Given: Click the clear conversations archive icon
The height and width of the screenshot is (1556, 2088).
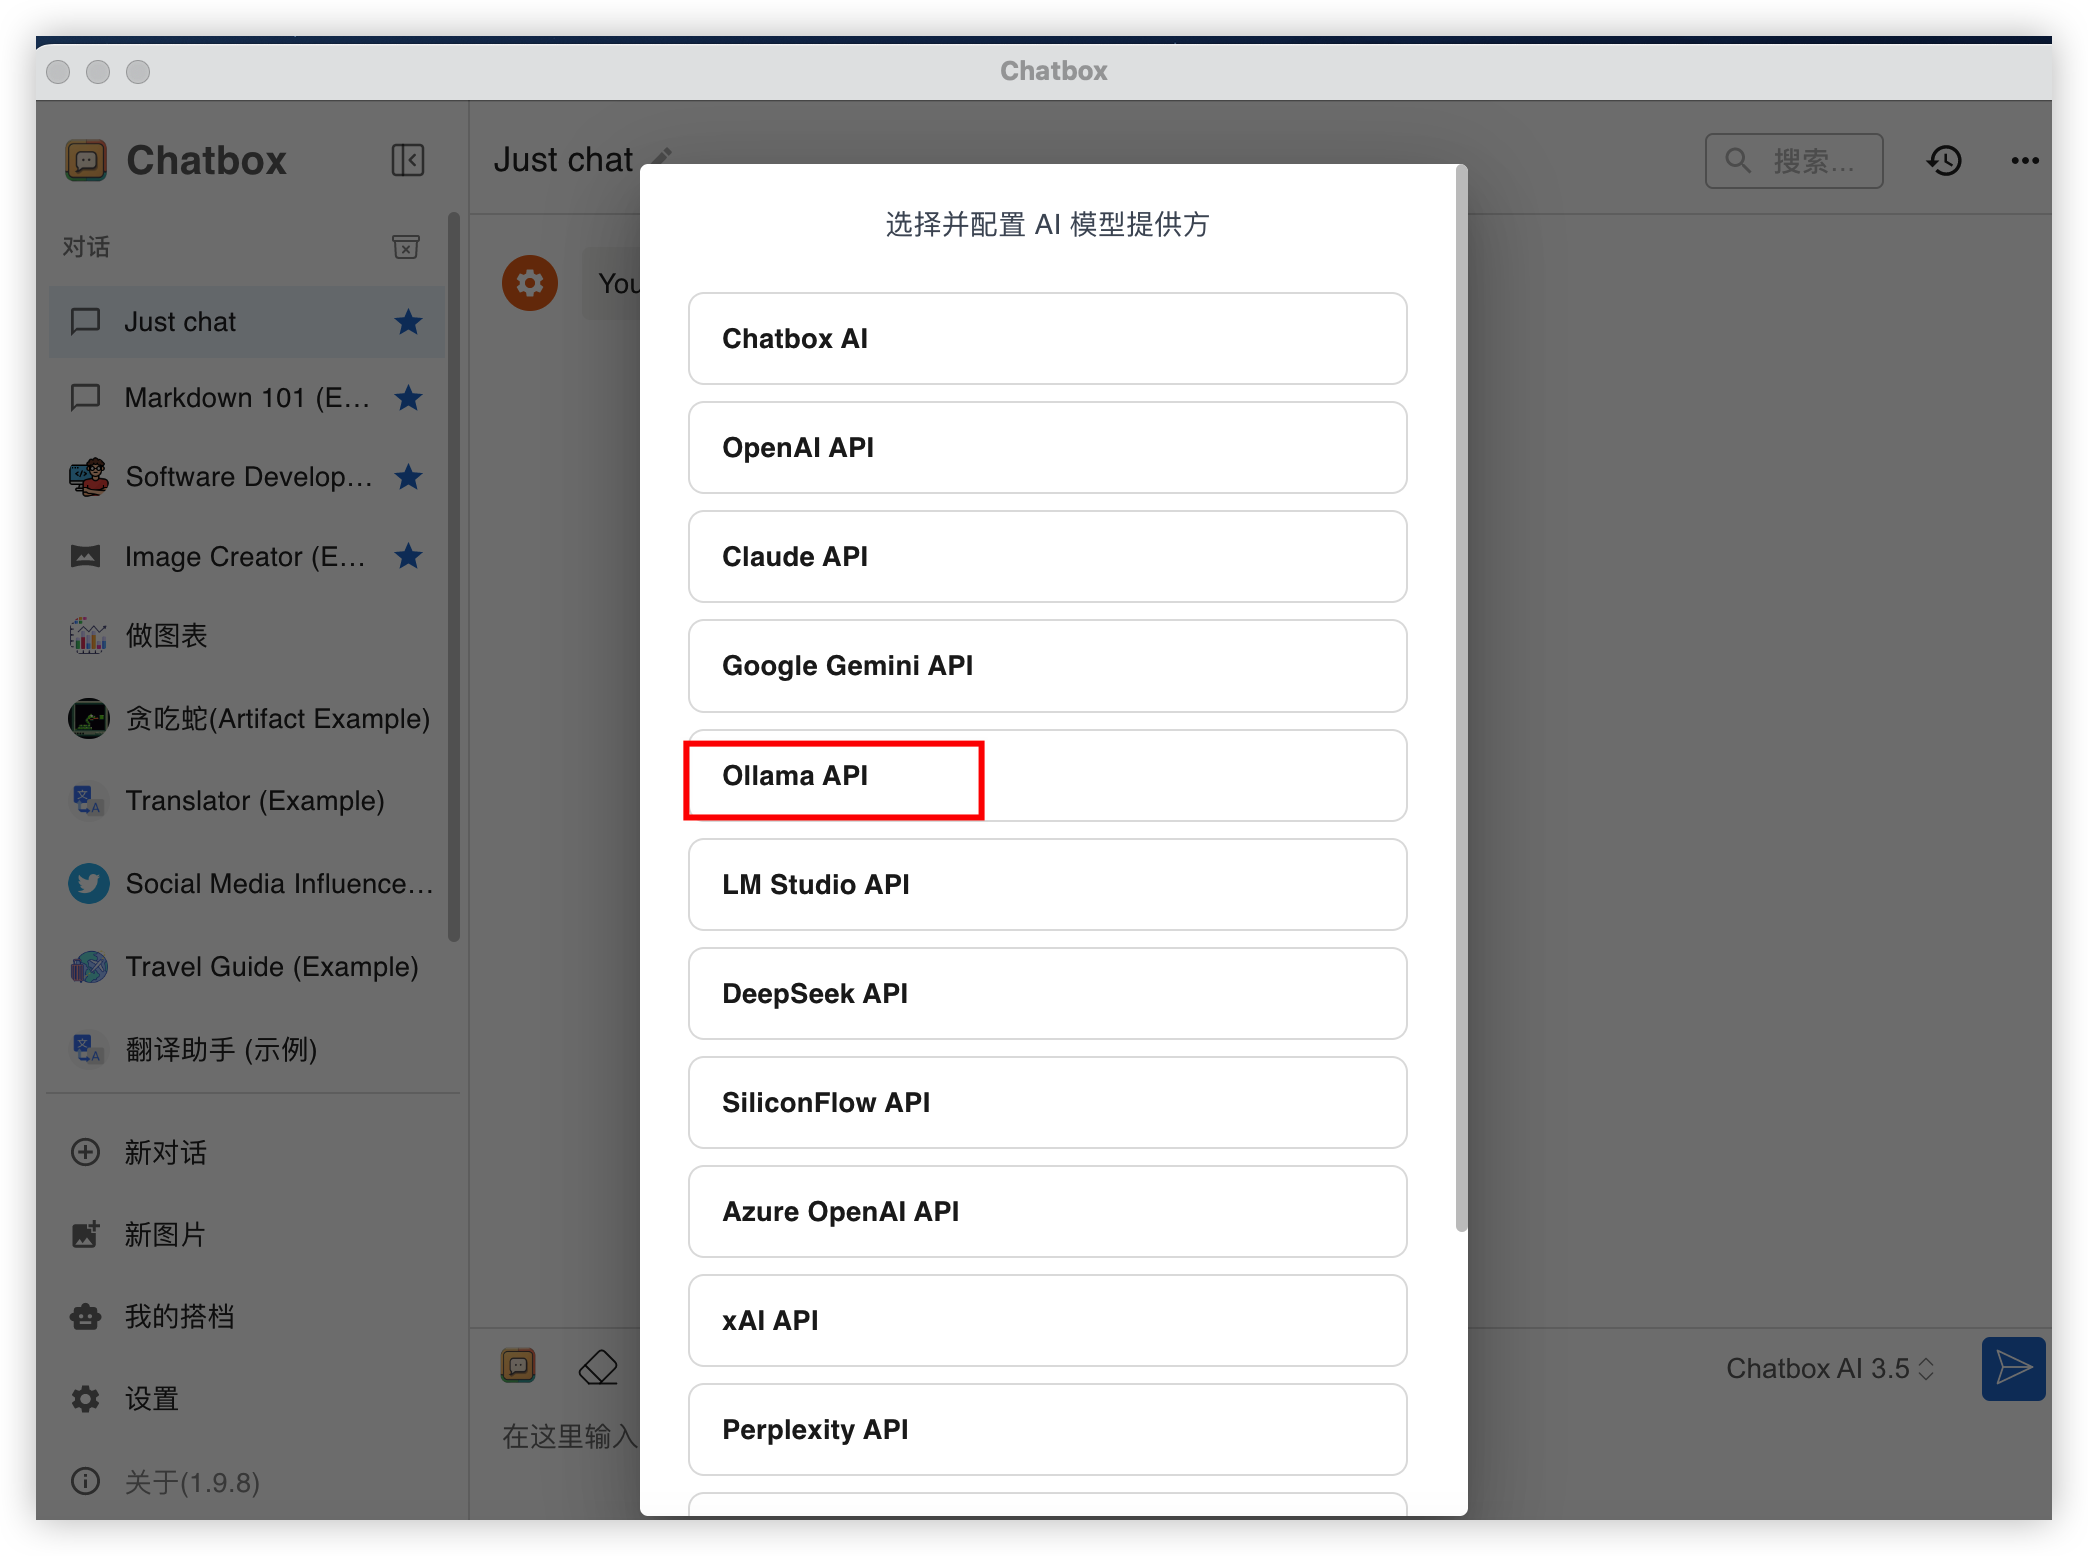Looking at the screenshot, I should [x=405, y=247].
